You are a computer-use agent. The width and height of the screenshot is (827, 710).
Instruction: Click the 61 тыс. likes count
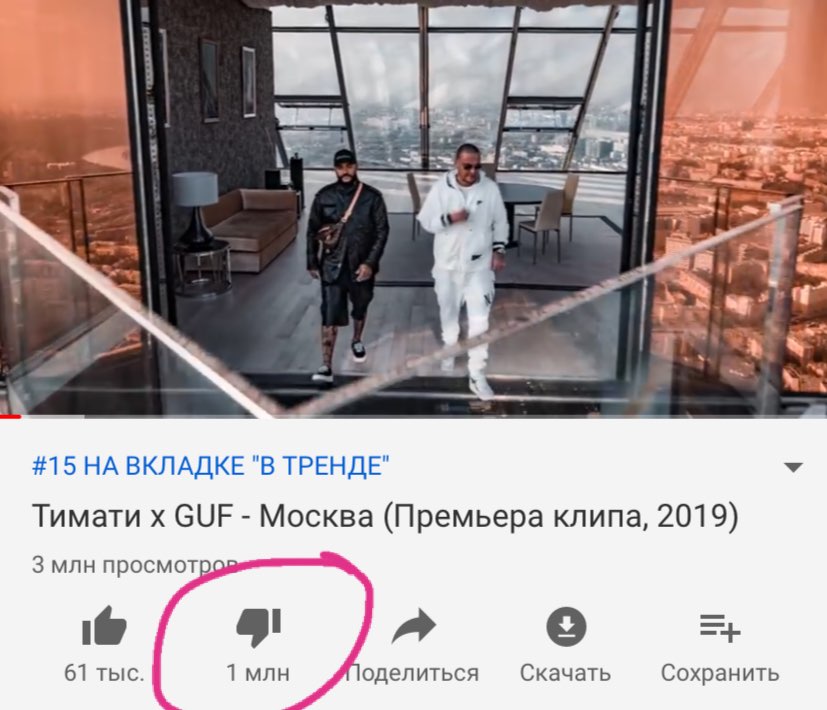click(104, 674)
